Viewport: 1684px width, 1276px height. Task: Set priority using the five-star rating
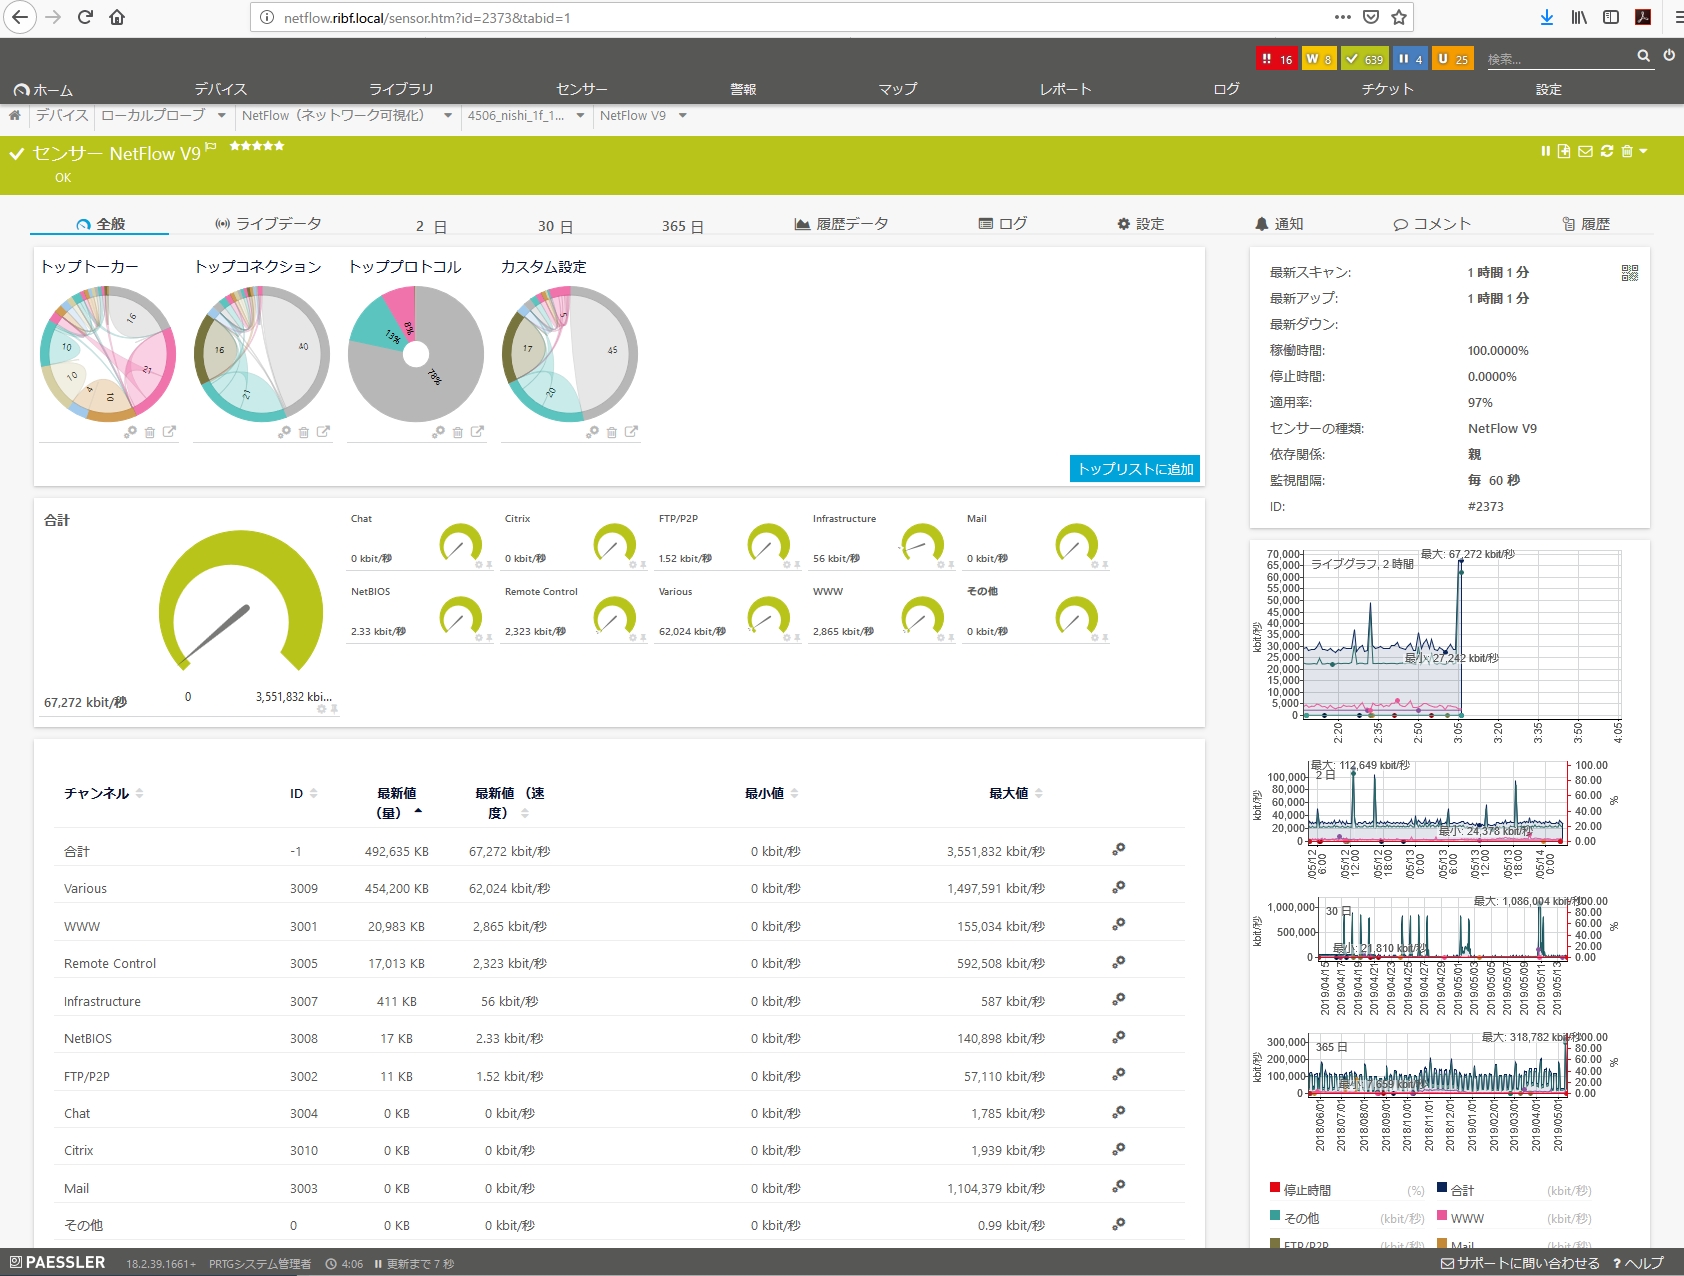click(x=257, y=146)
